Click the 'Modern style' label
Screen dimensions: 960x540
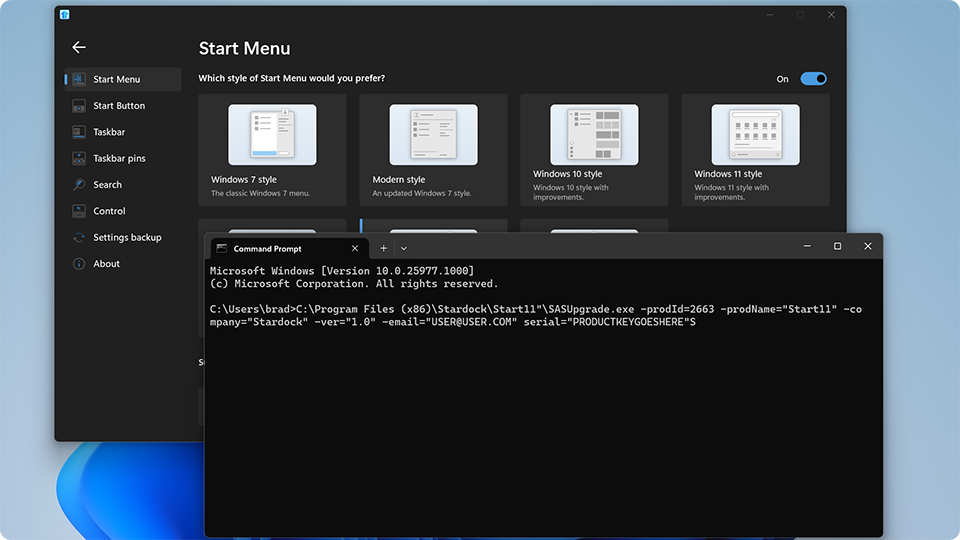(x=399, y=179)
